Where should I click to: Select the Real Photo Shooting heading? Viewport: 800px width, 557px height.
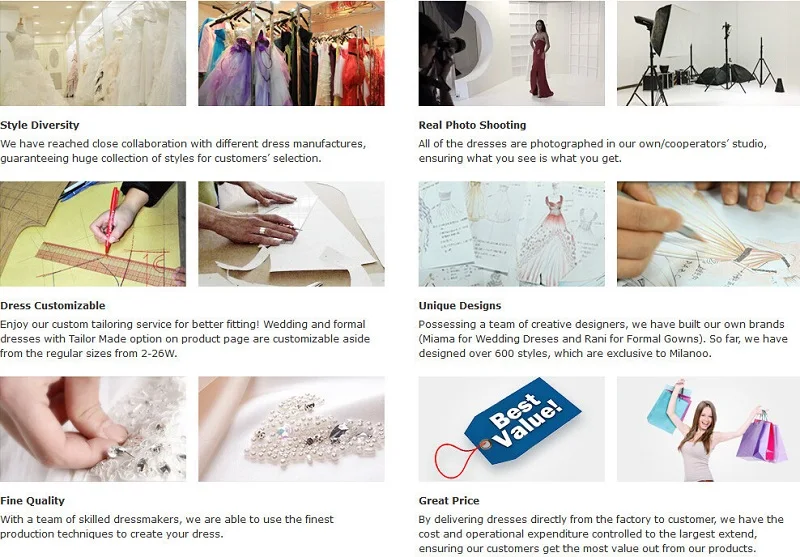tap(472, 125)
